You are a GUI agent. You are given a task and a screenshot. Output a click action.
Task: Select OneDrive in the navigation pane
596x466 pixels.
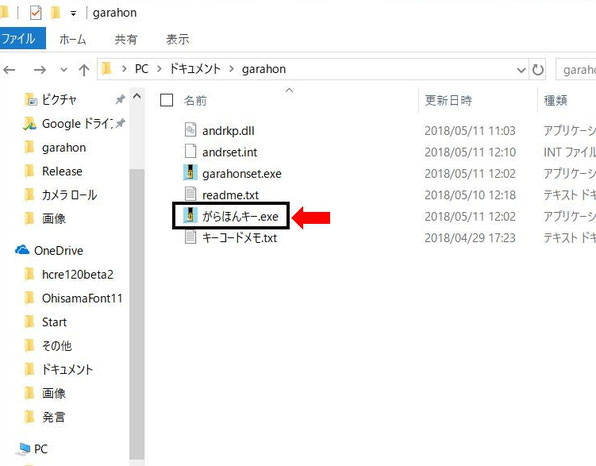pyautogui.click(x=59, y=250)
